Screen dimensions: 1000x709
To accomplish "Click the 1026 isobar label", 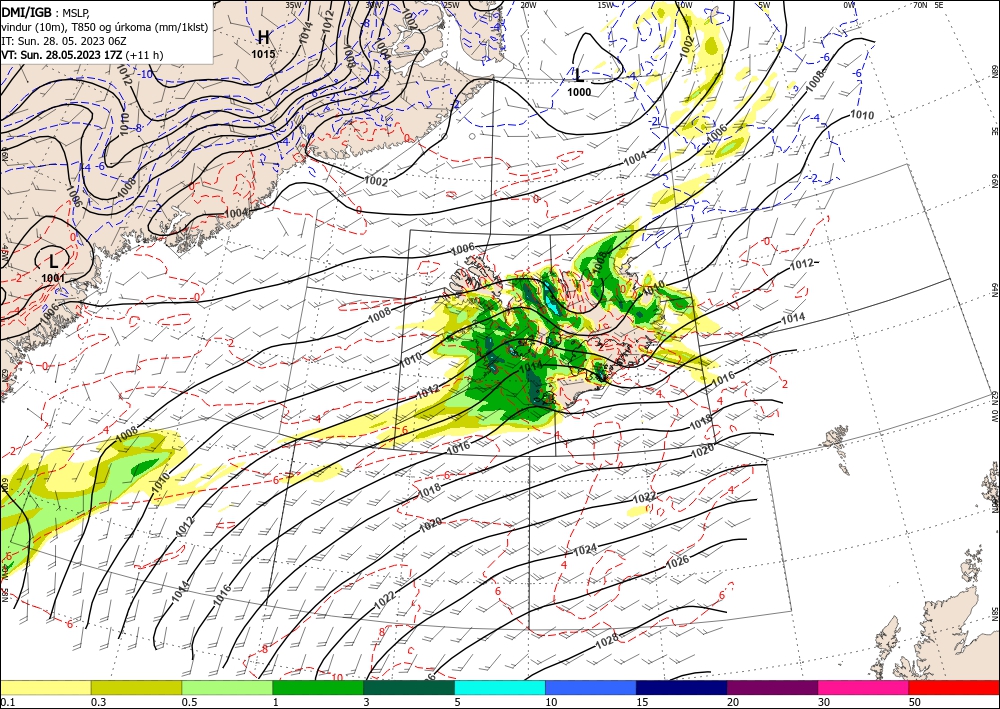I will [677, 562].
